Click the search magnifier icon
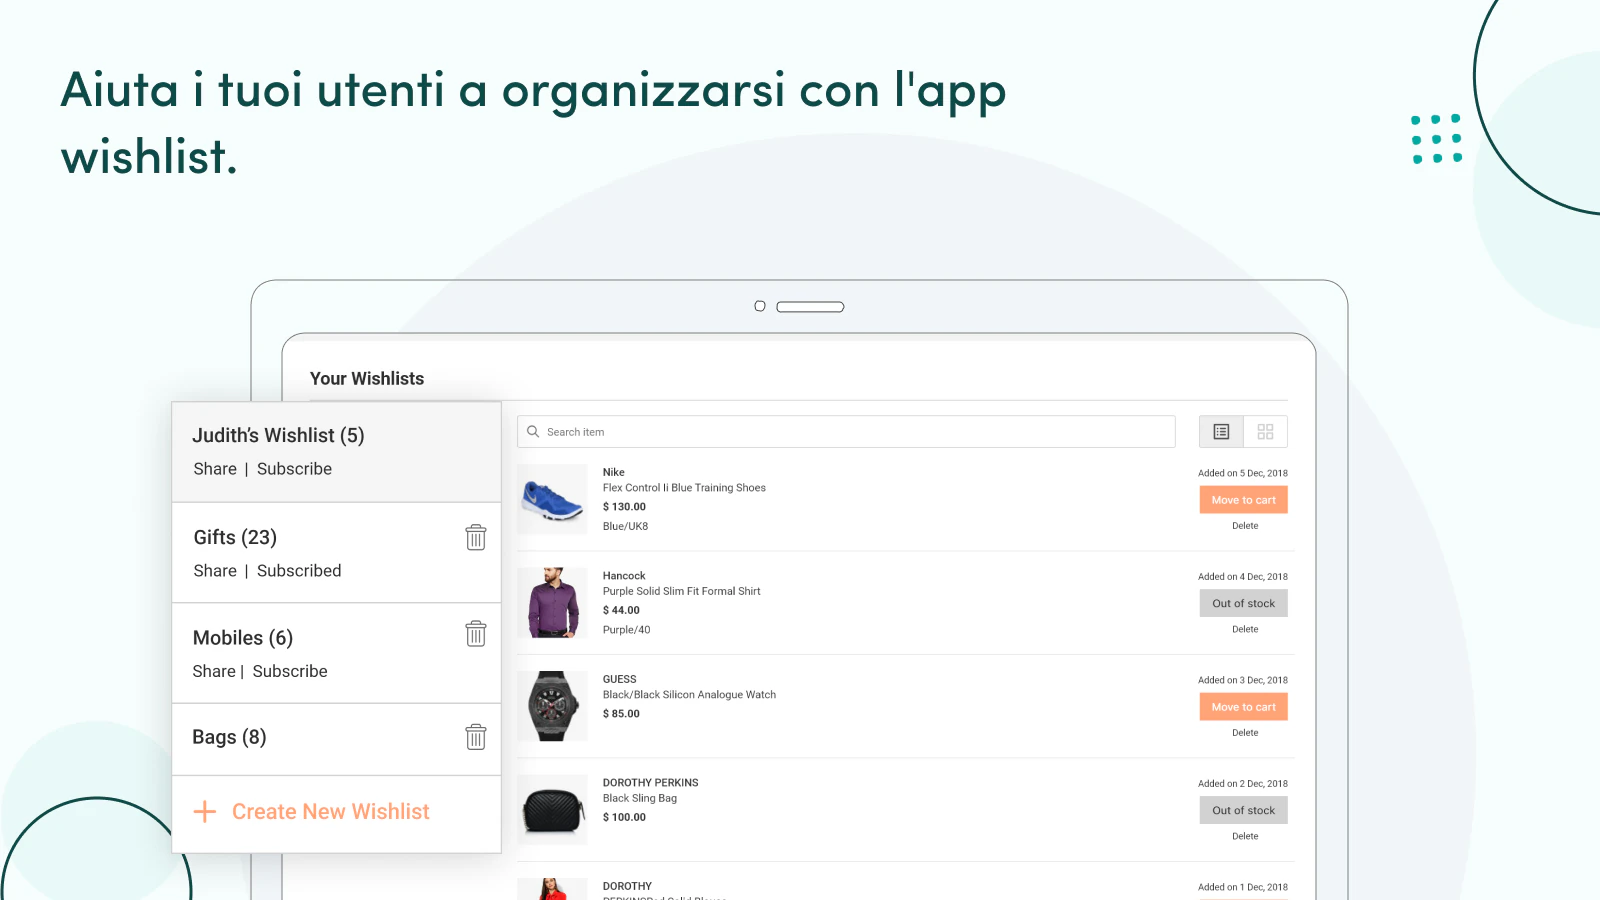The height and width of the screenshot is (900, 1600). 533,432
